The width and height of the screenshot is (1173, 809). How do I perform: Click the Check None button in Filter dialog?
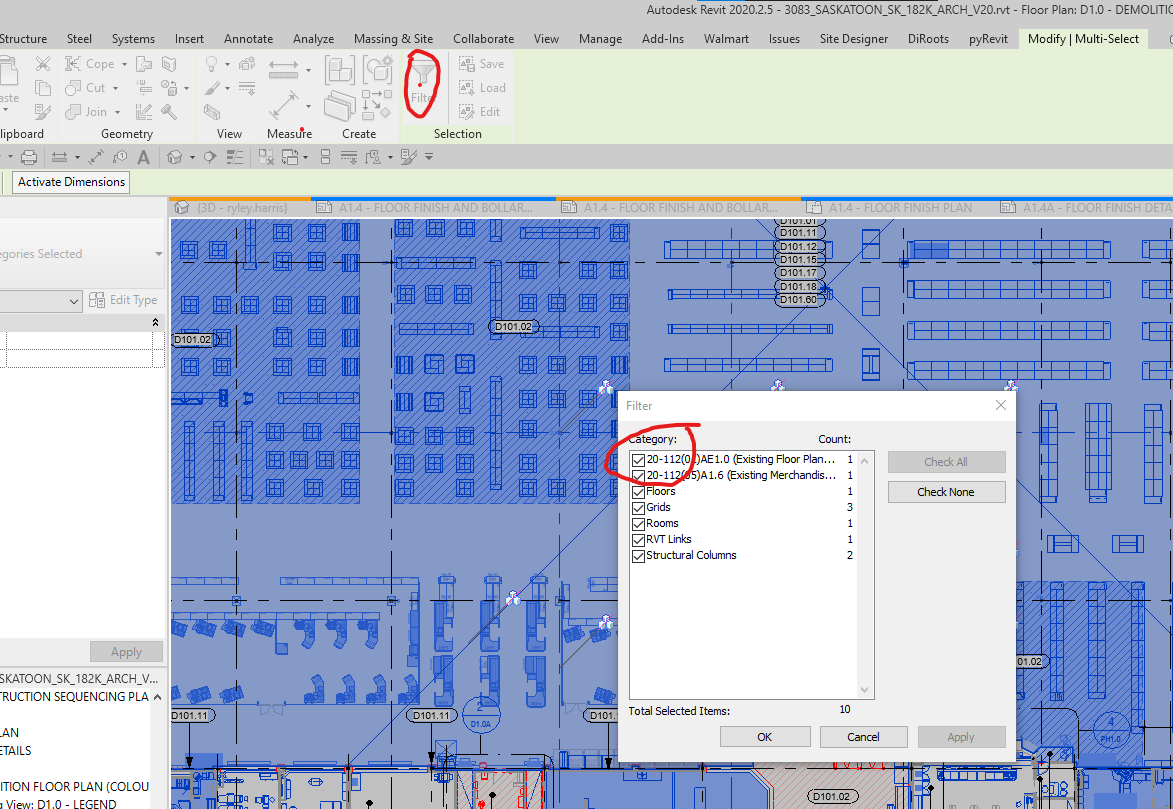pos(946,491)
